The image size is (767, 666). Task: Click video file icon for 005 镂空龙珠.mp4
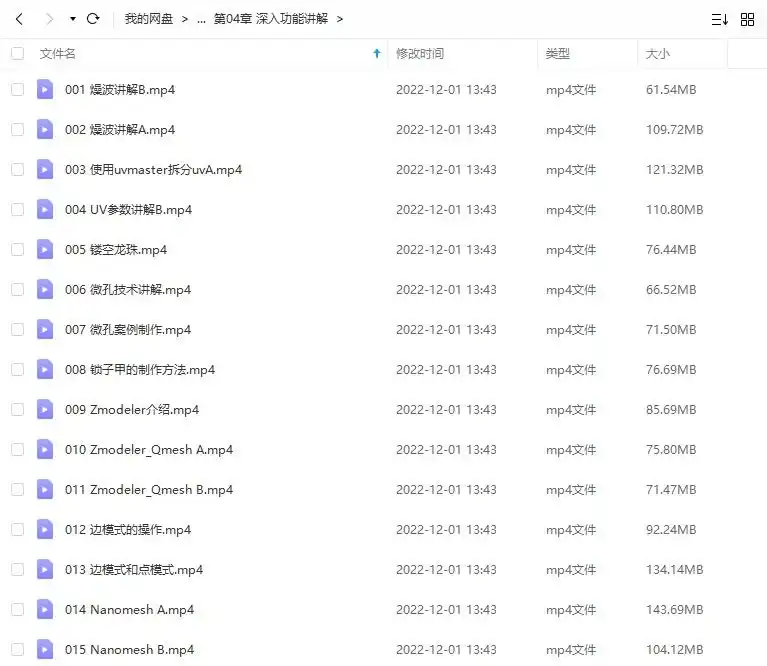tap(45, 249)
